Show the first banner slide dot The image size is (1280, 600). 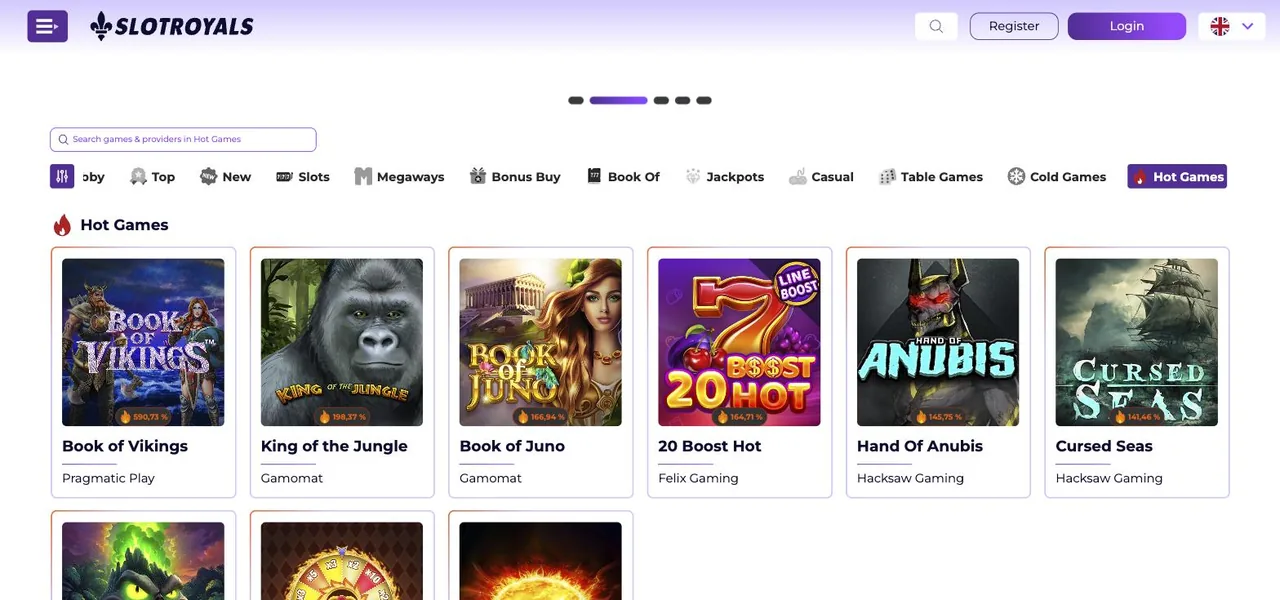coord(576,100)
